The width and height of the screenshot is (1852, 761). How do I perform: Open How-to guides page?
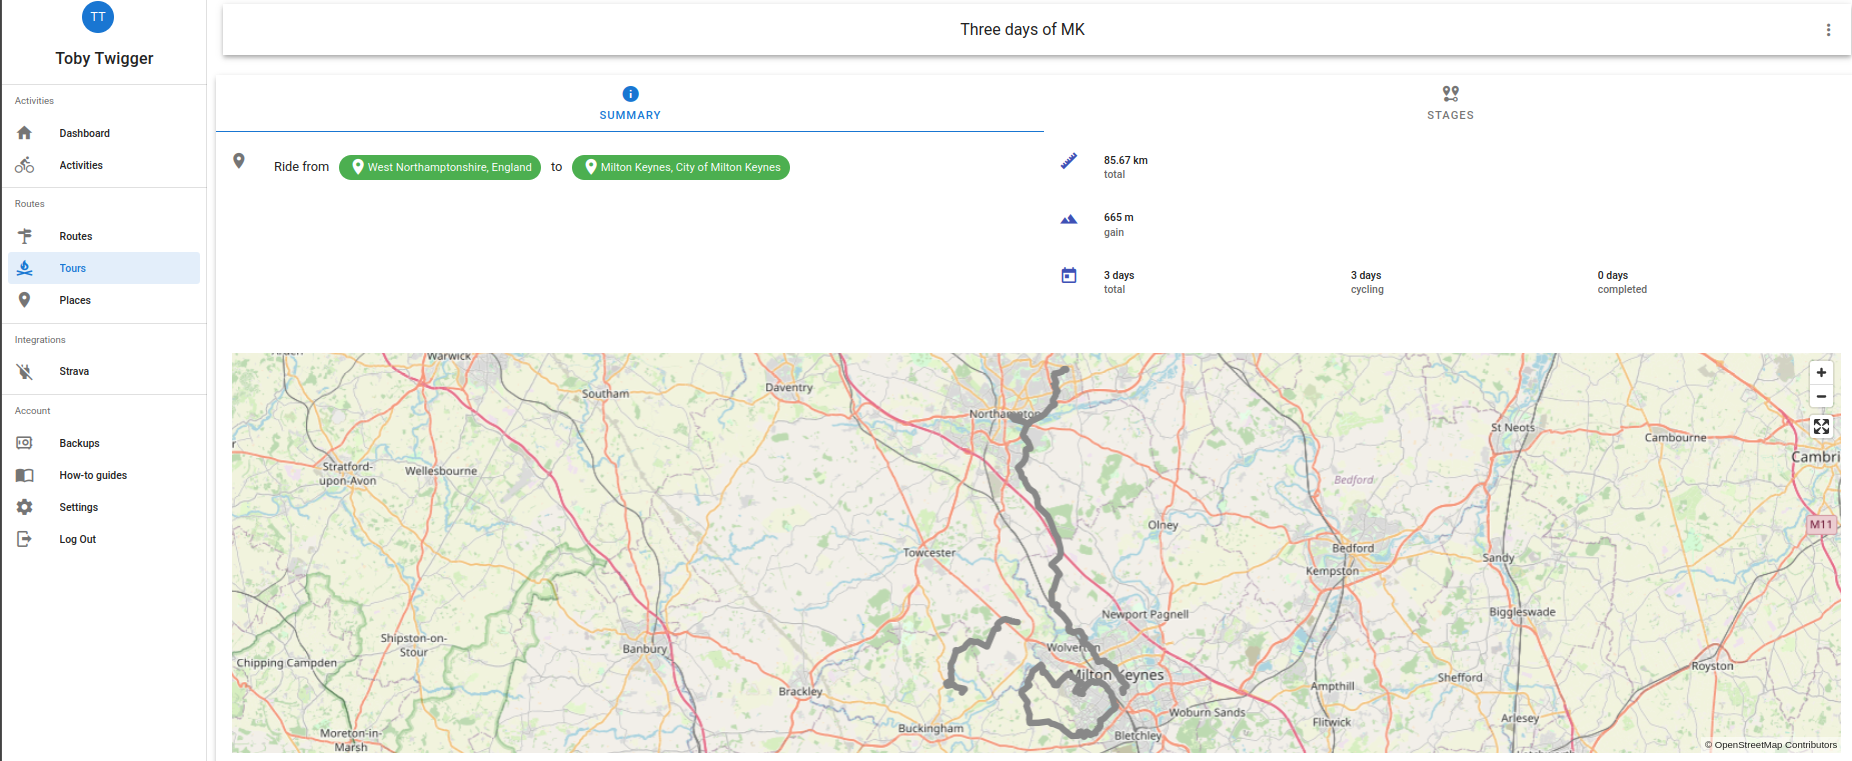tap(104, 475)
